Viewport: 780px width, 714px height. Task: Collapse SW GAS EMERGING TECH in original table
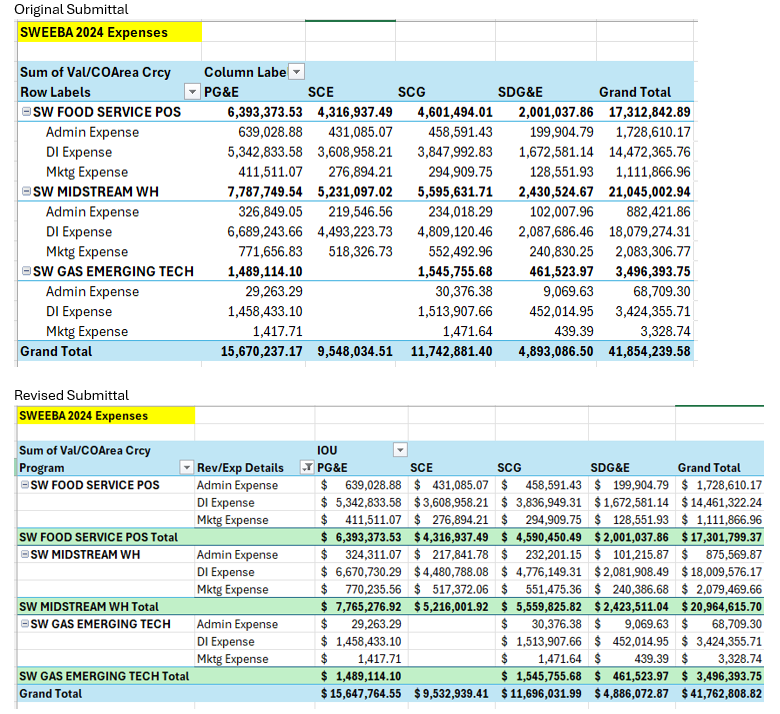click(x=26, y=271)
